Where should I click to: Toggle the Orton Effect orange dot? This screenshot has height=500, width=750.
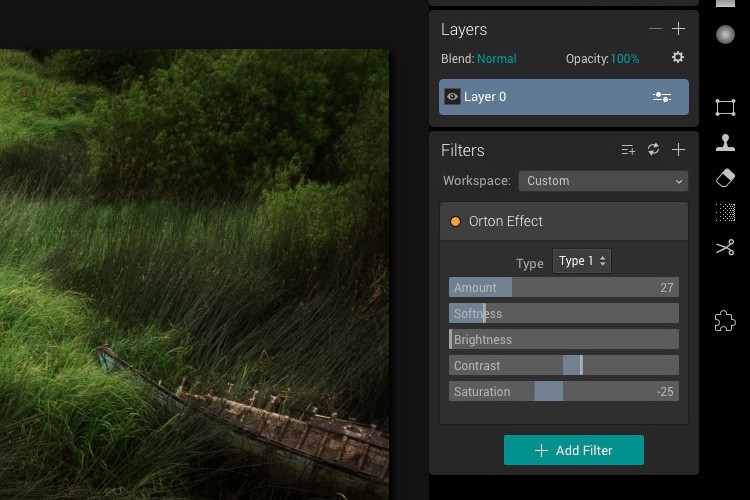coord(455,222)
